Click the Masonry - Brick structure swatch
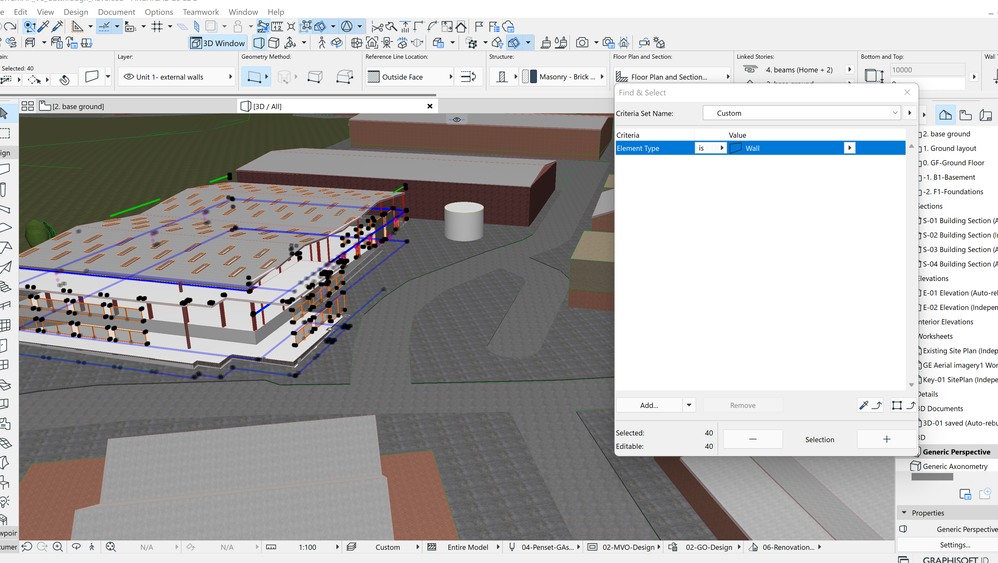The width and height of the screenshot is (998, 563). tap(531, 77)
